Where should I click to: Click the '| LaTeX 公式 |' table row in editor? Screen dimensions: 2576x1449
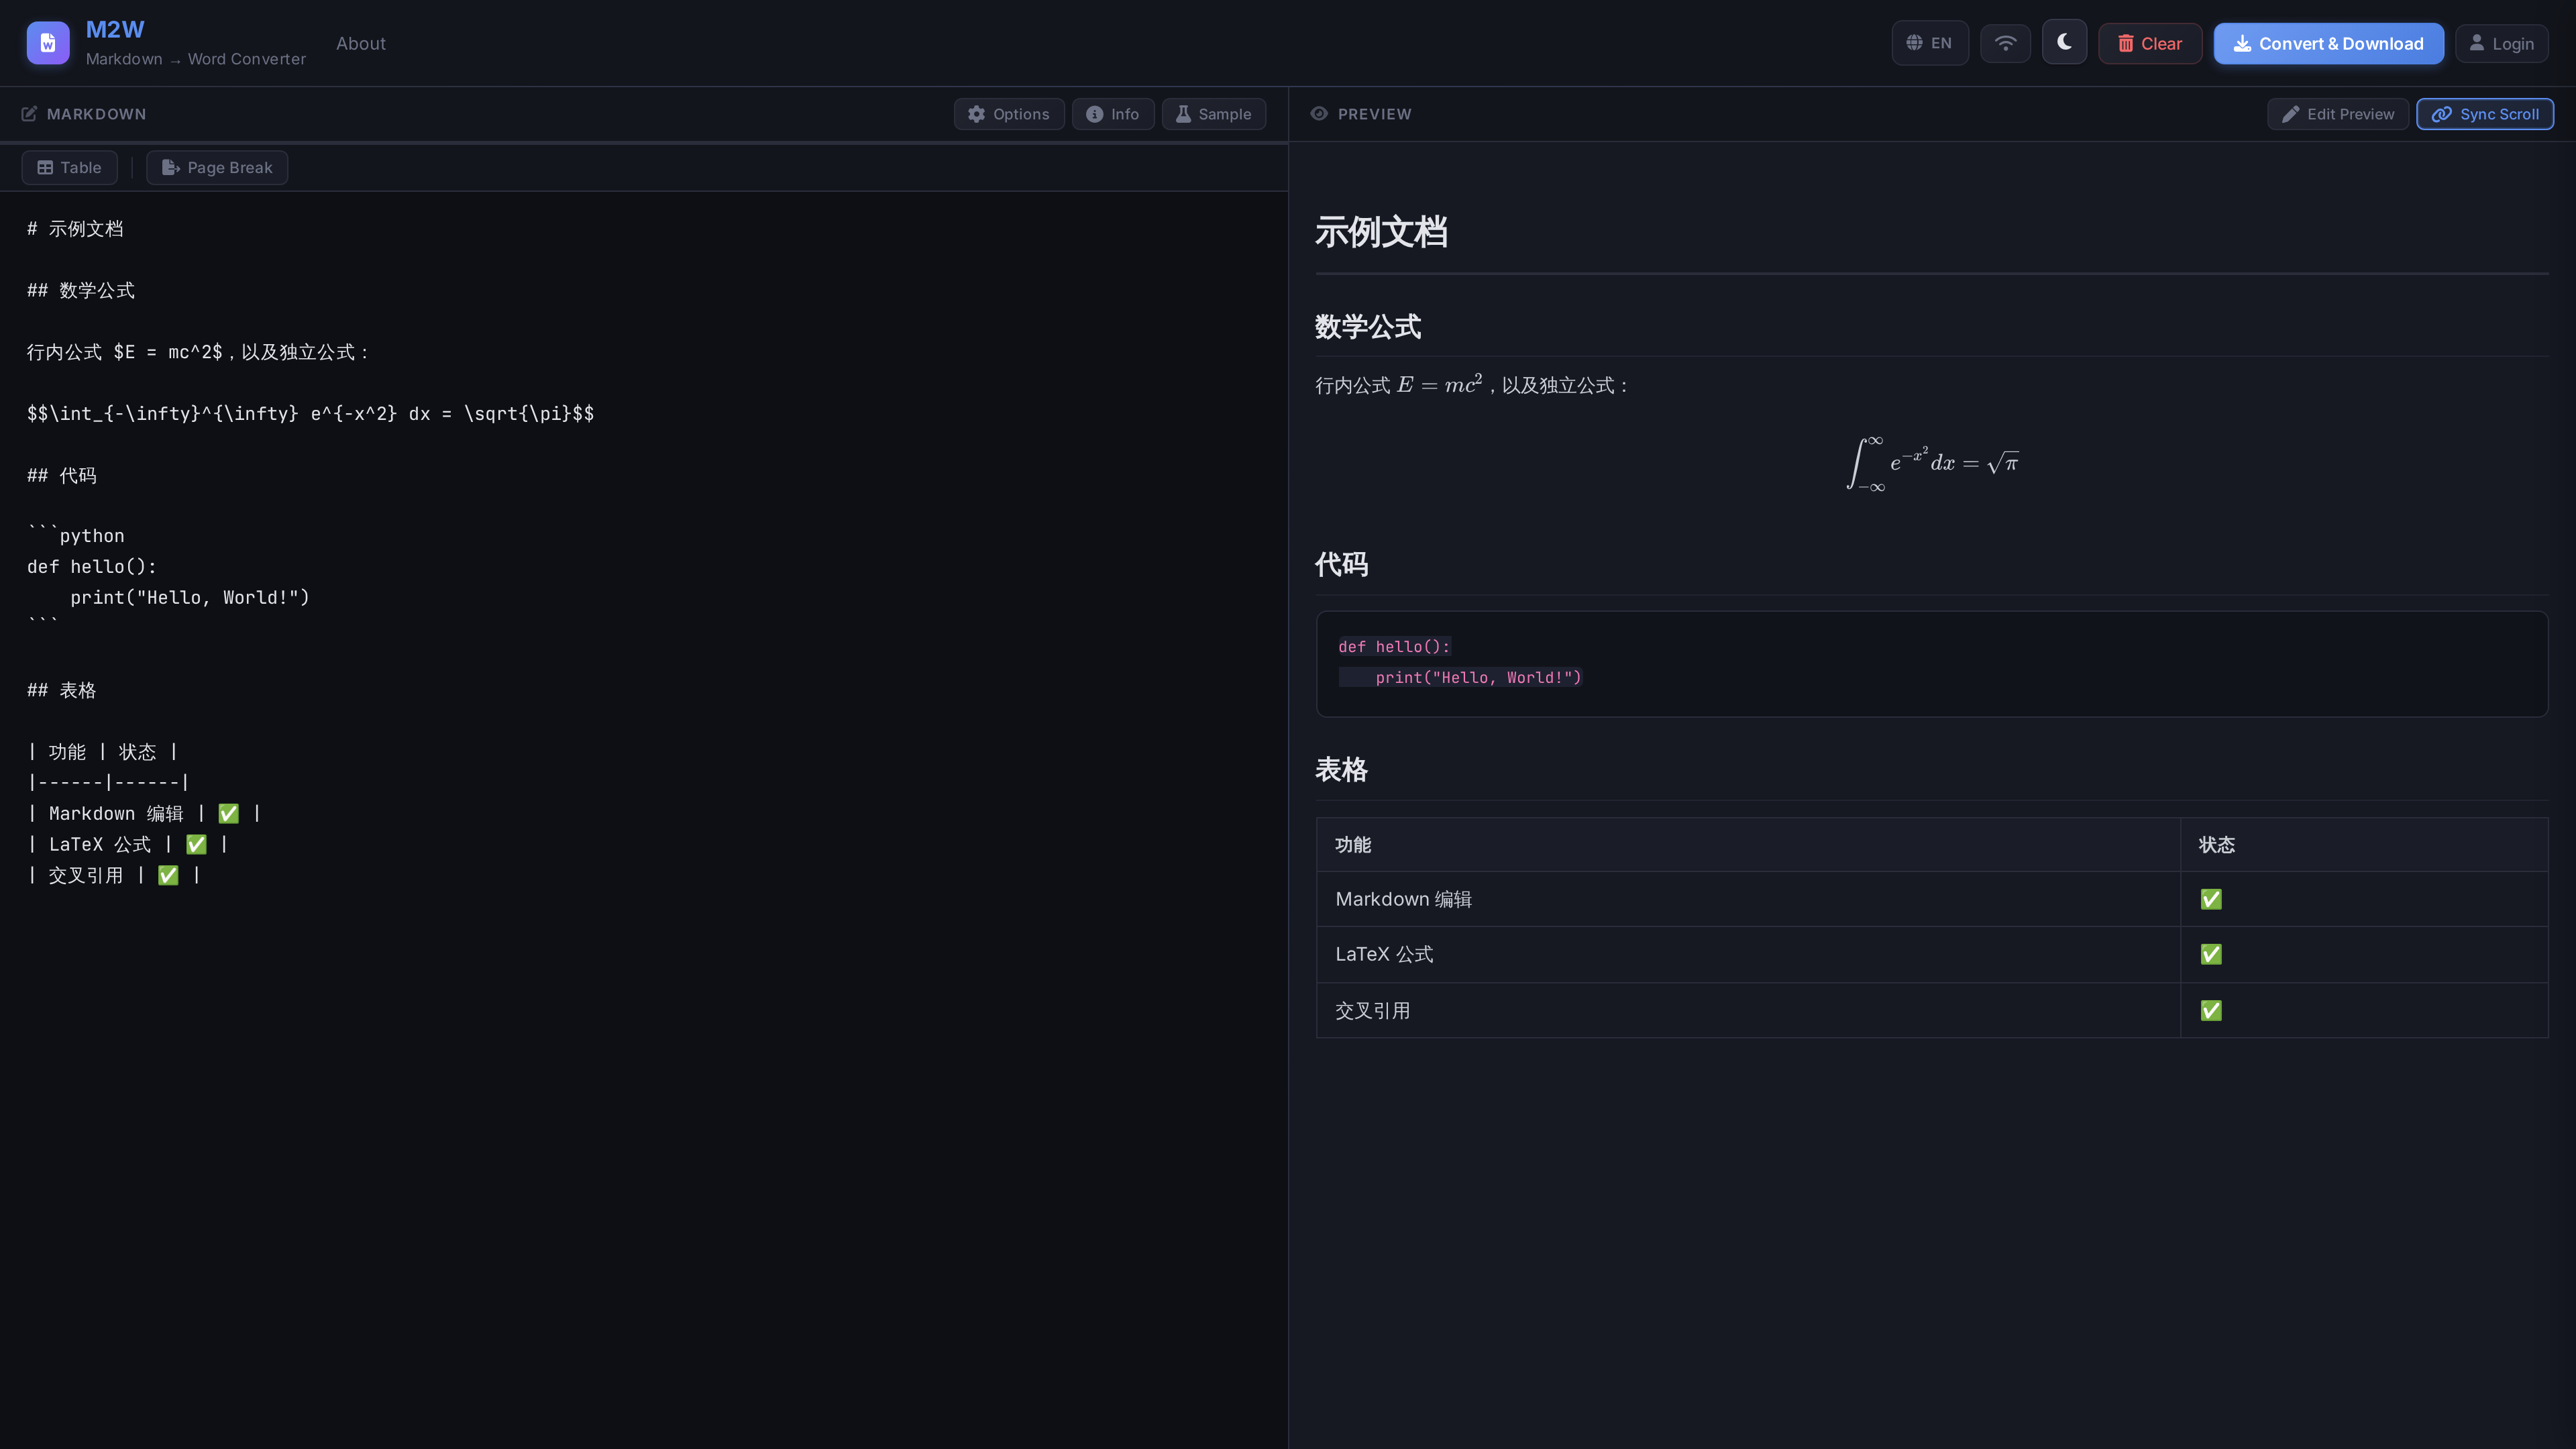pyautogui.click(x=128, y=844)
